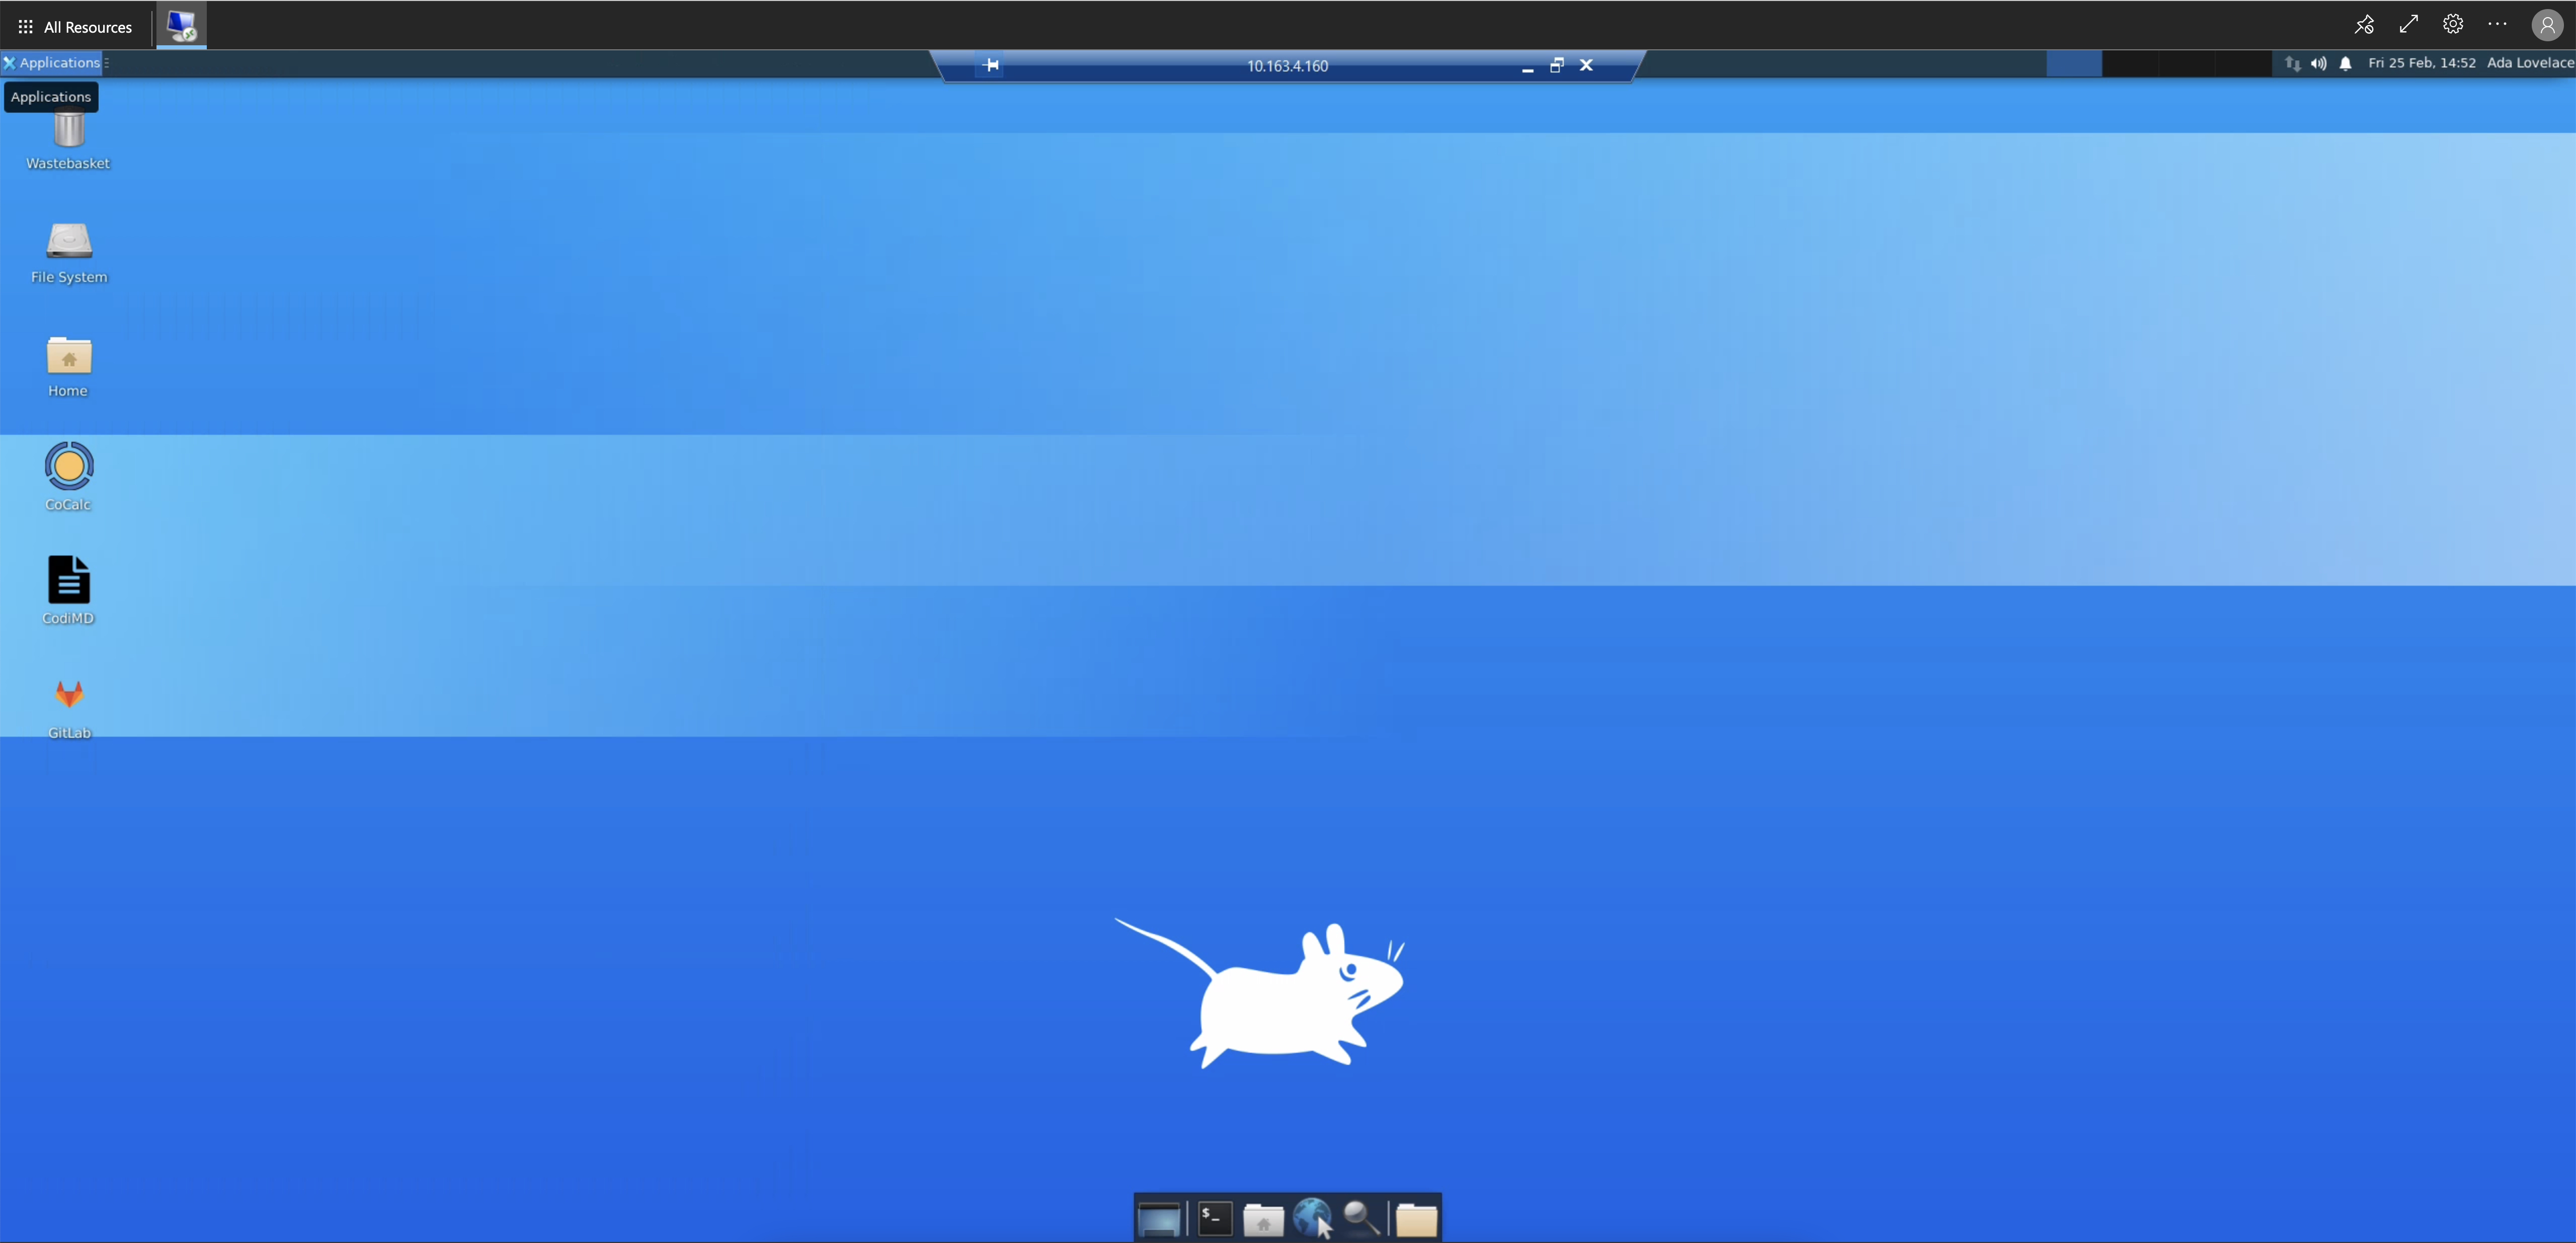
Task: Toggle the pin on the connection bar
Action: 990,65
